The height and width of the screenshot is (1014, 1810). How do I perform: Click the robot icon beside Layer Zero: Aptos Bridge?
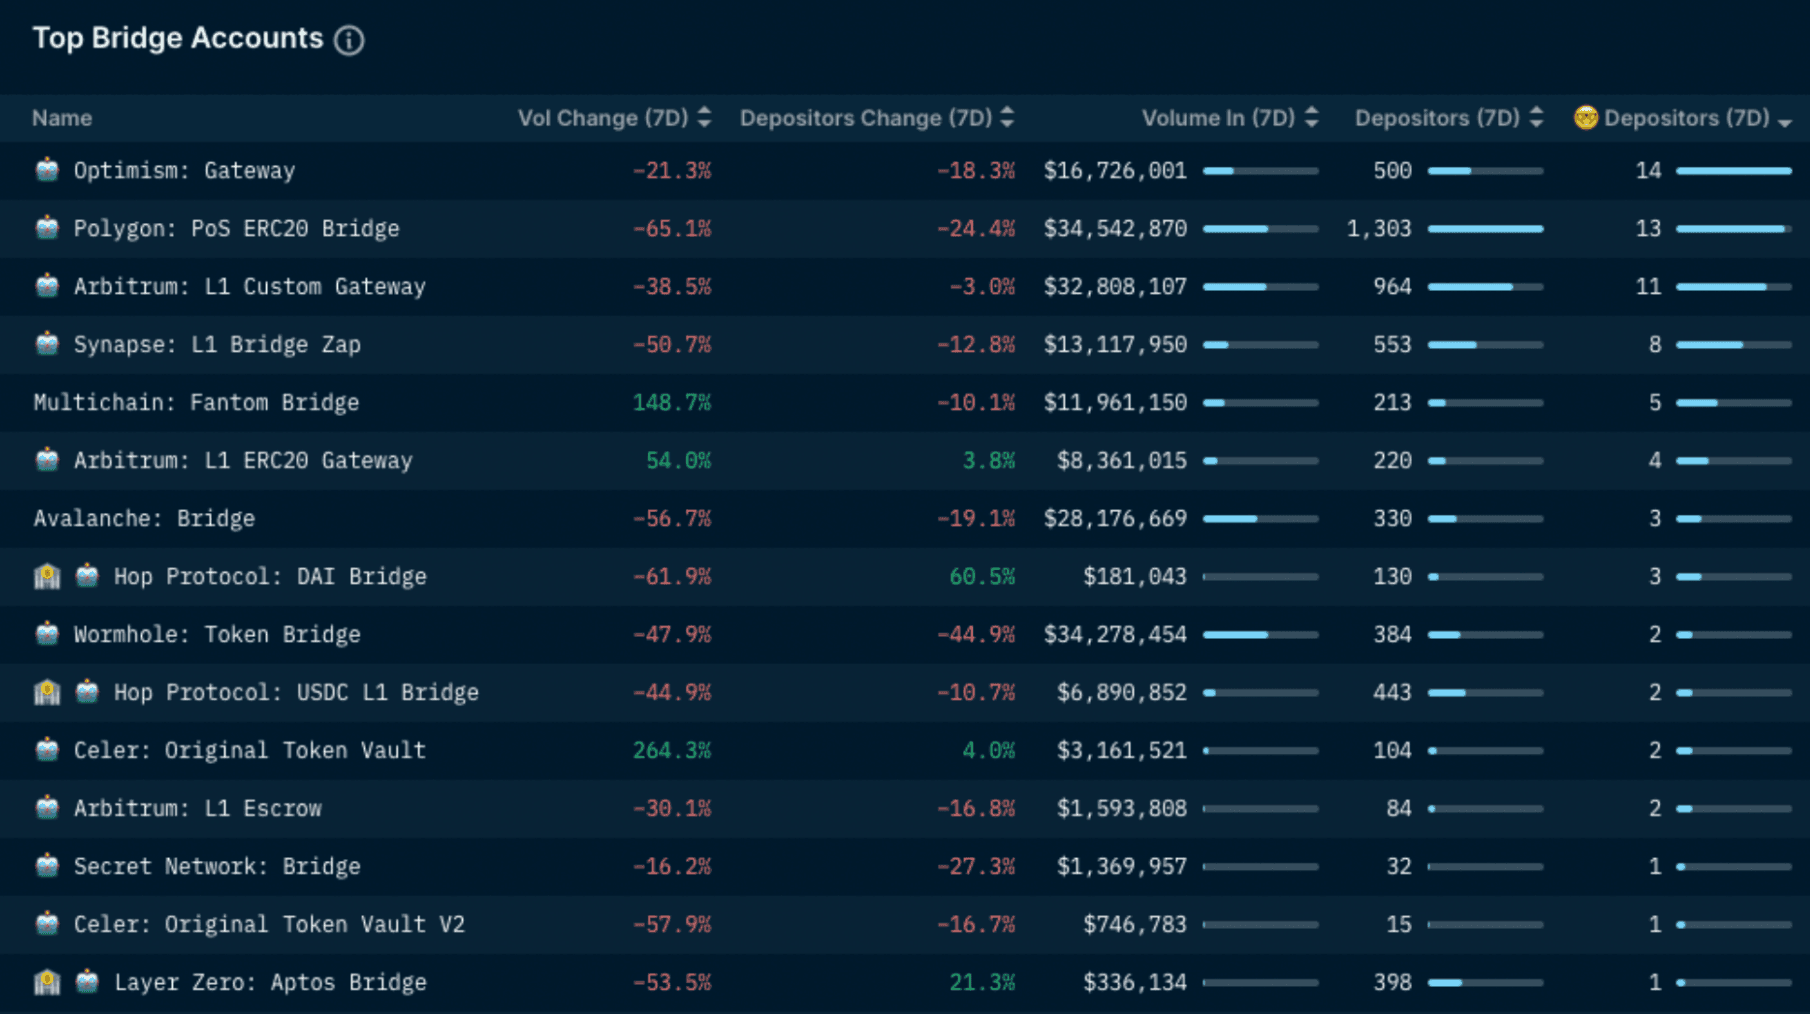(x=87, y=982)
